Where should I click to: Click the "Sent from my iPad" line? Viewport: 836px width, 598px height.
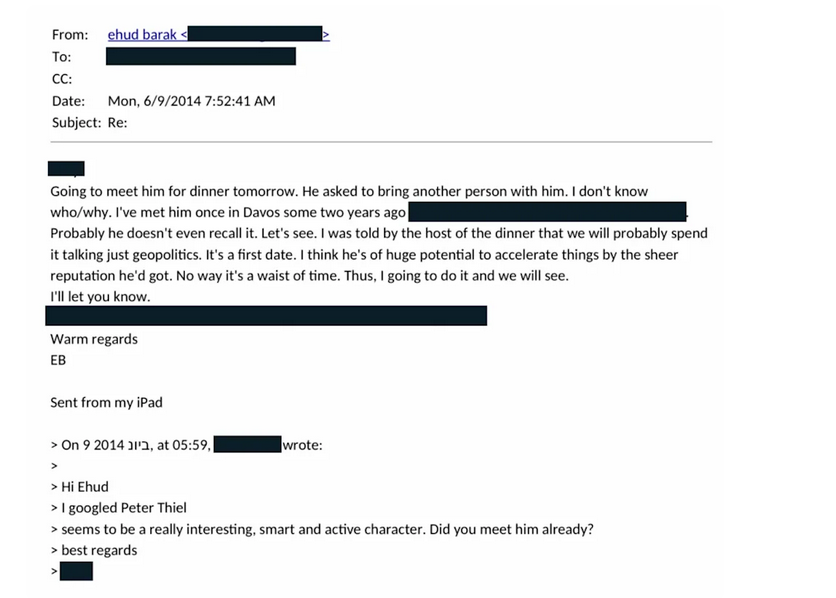click(106, 403)
